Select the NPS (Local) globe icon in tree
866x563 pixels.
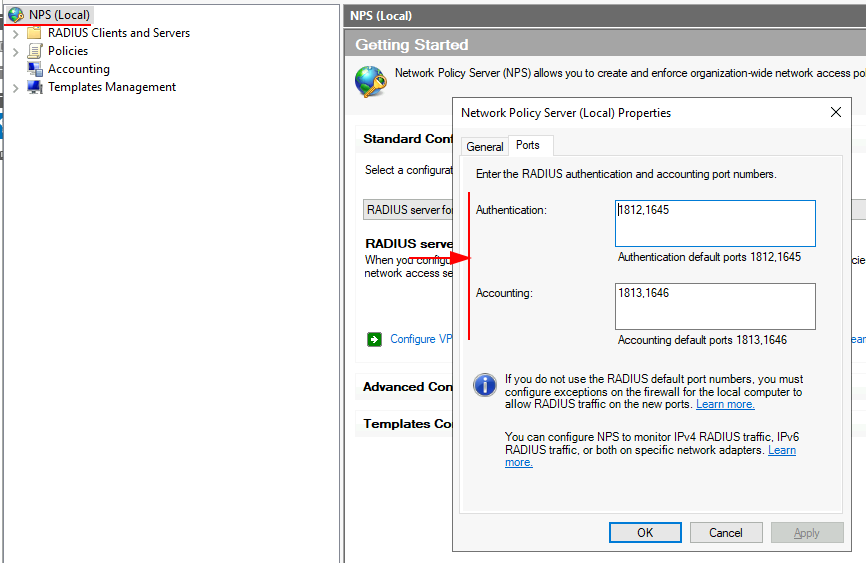coord(16,15)
